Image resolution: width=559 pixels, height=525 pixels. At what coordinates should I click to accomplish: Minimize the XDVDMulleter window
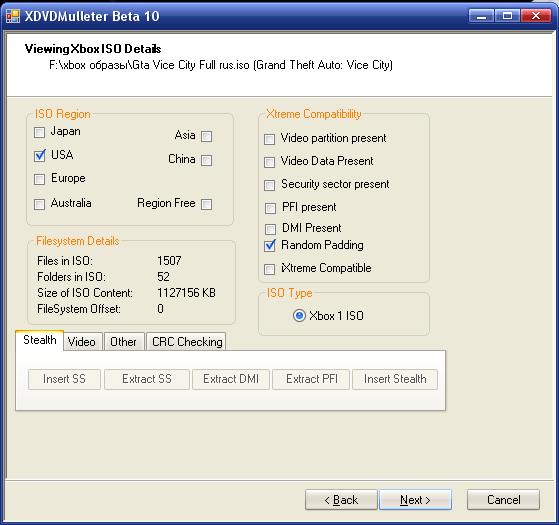pyautogui.click(x=481, y=16)
